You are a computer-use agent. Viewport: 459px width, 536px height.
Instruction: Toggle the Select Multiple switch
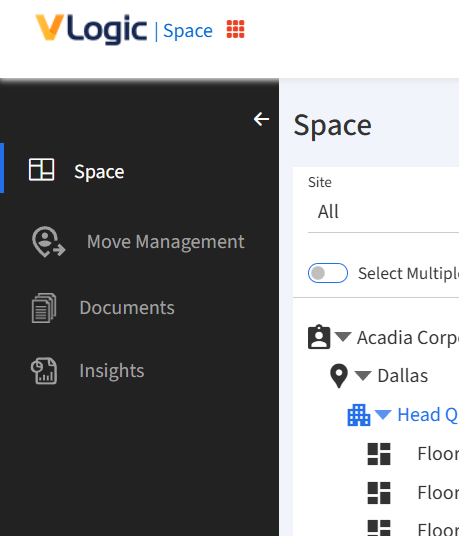tap(328, 273)
